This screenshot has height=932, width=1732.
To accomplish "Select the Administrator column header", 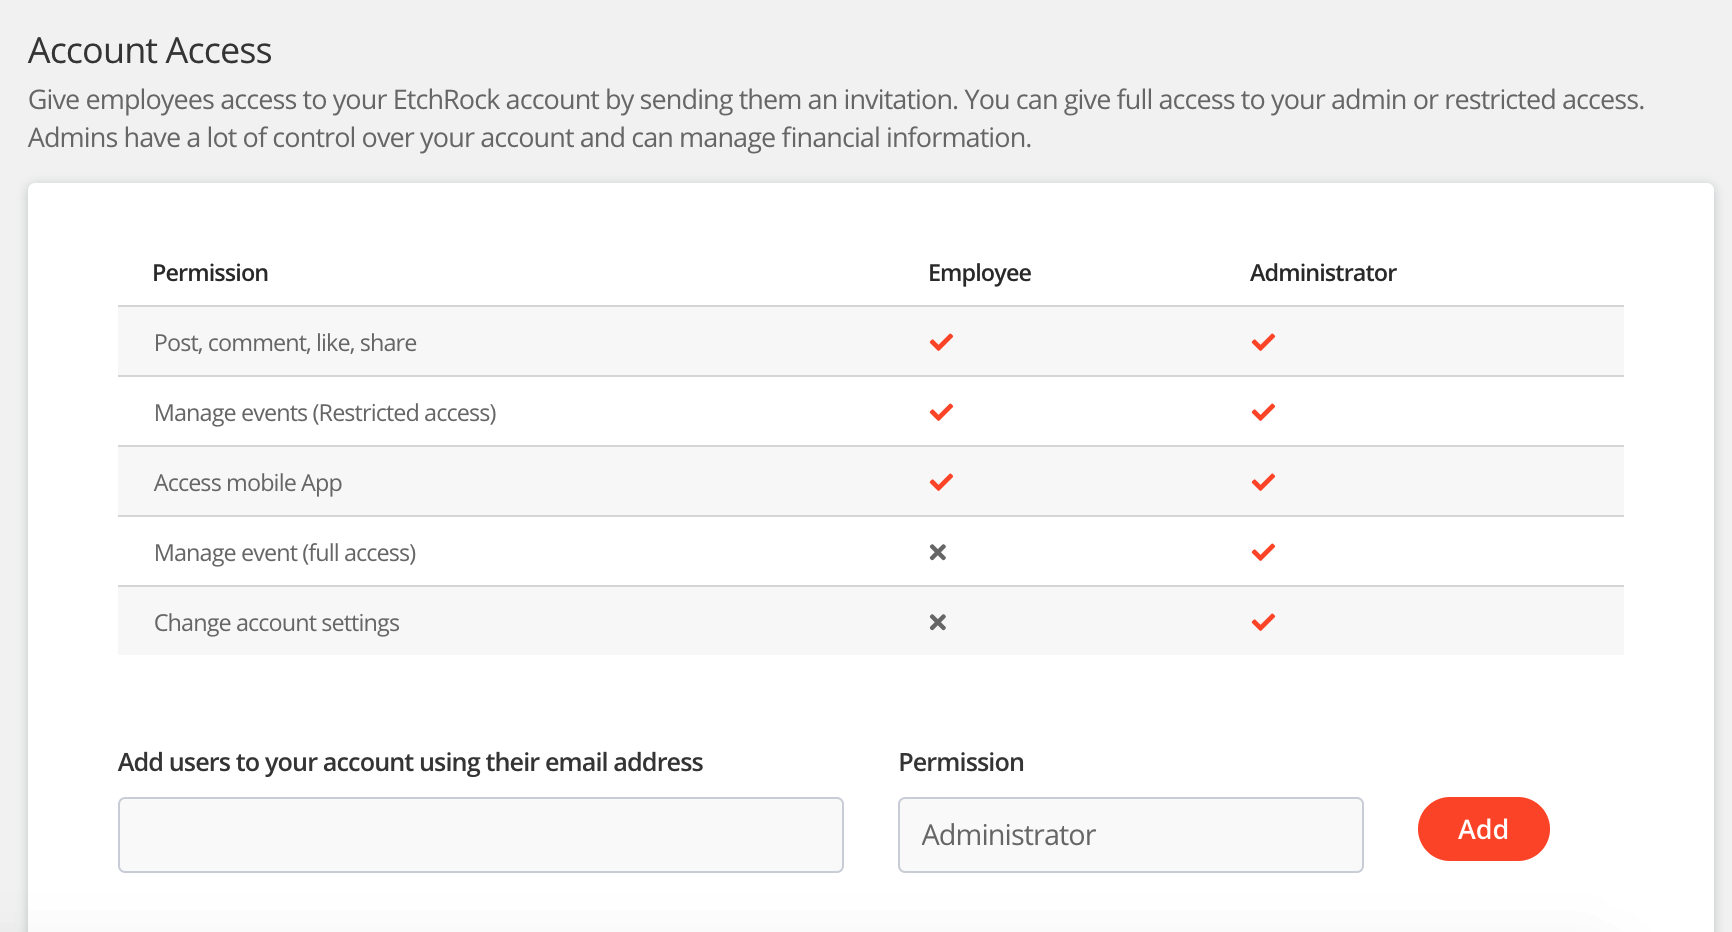I will [1323, 273].
